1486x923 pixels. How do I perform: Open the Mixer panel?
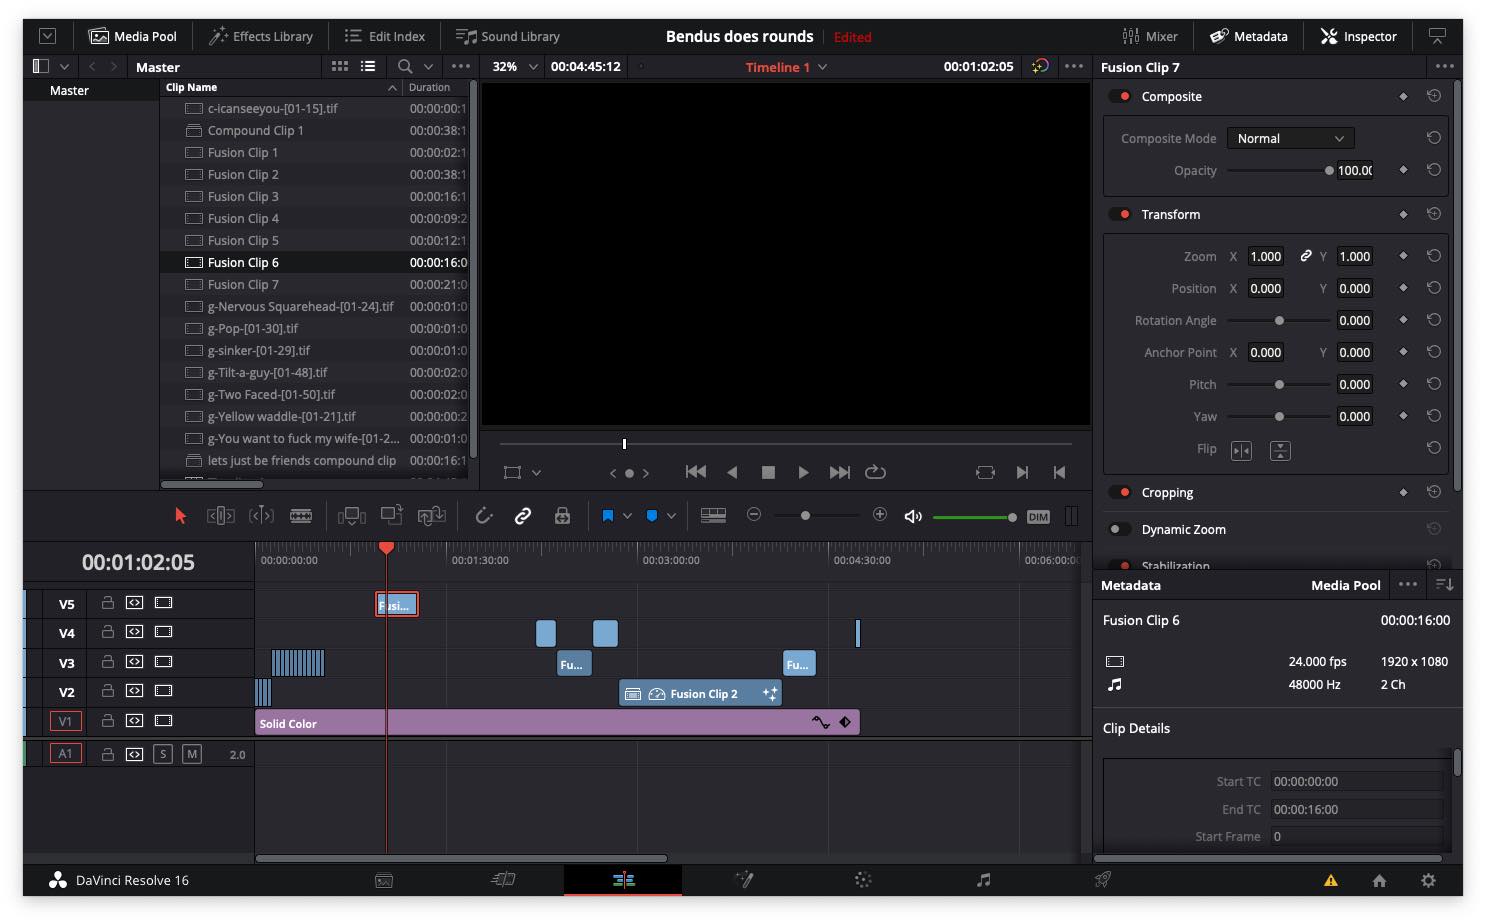coord(1150,36)
